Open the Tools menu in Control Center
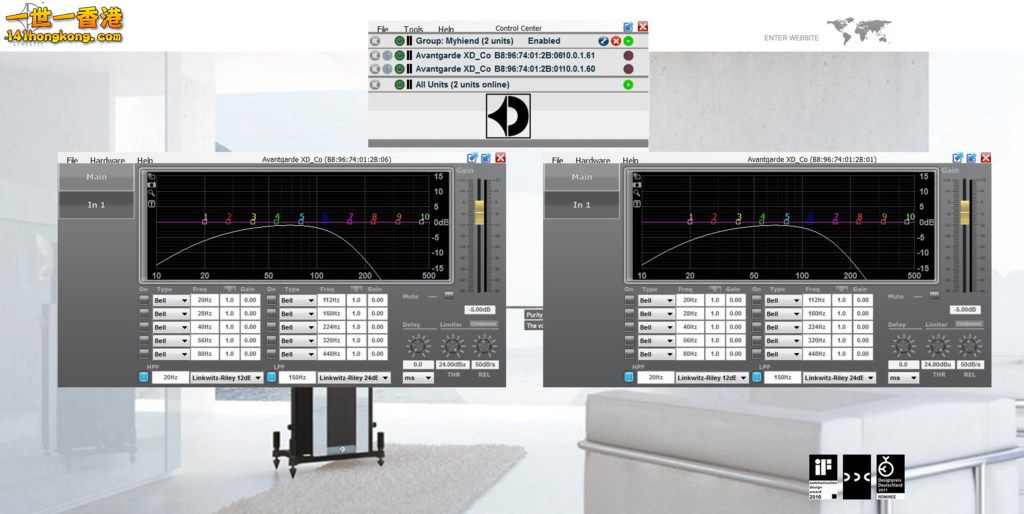The width and height of the screenshot is (1024, 514). tap(413, 30)
